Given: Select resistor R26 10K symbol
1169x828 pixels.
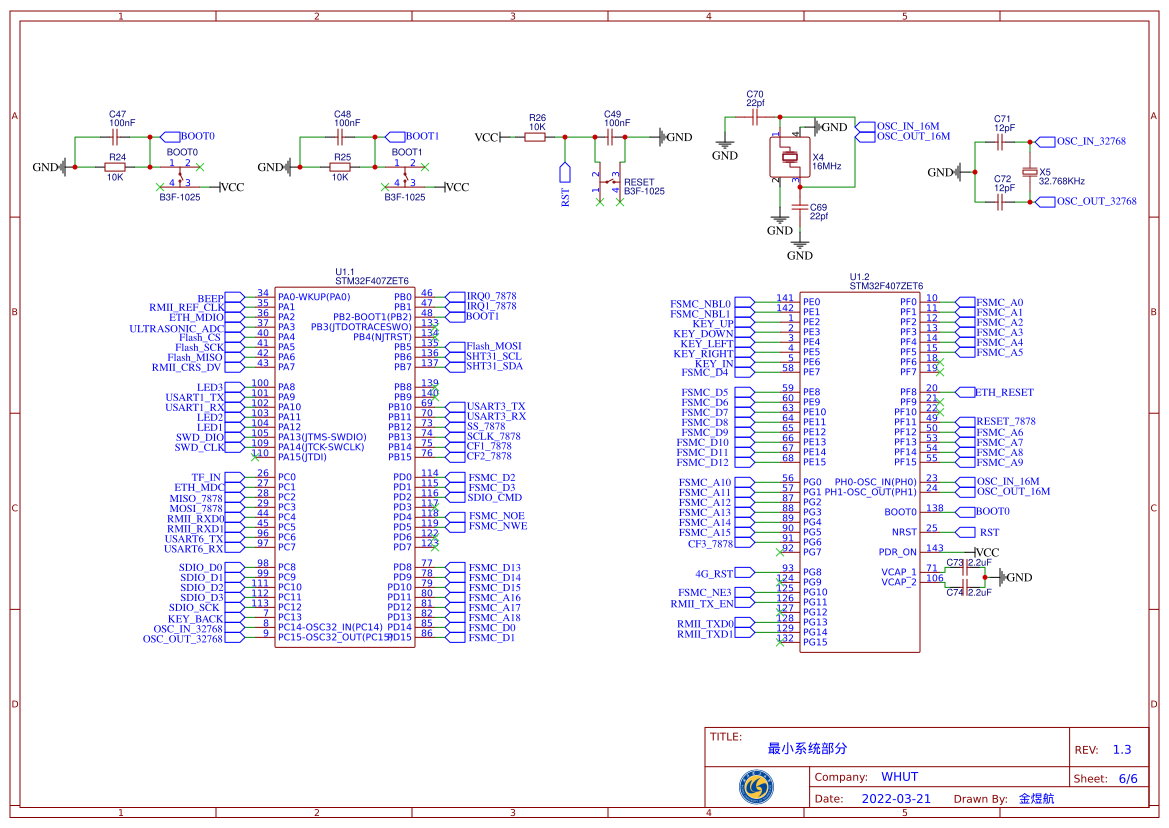Looking at the screenshot, I should point(535,137).
